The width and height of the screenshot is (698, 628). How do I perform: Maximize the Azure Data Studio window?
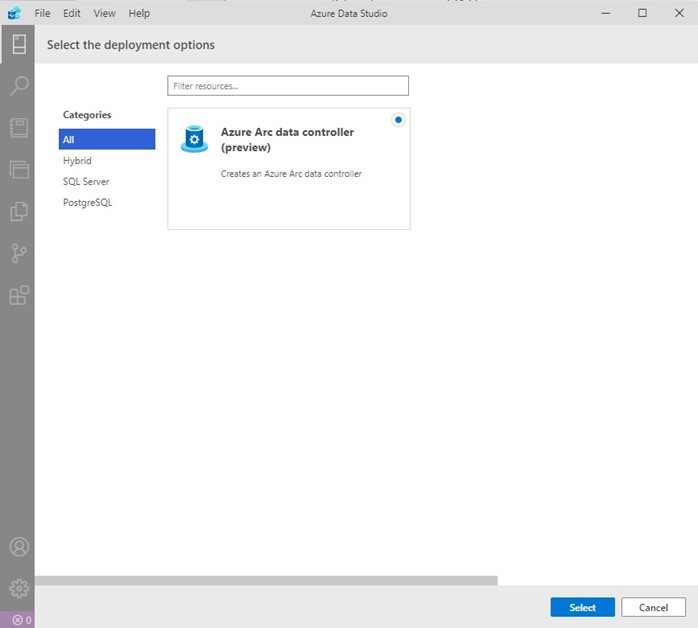[x=642, y=13]
